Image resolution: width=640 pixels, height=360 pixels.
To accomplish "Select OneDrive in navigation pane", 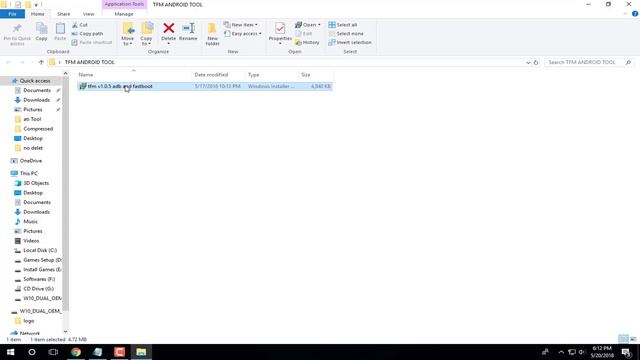I will 31,161.
